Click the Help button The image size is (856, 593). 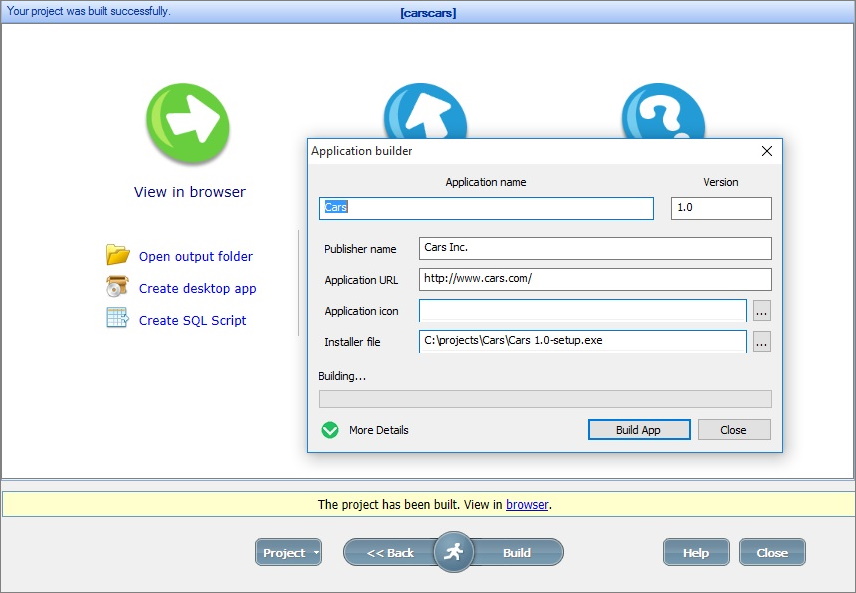pos(696,553)
